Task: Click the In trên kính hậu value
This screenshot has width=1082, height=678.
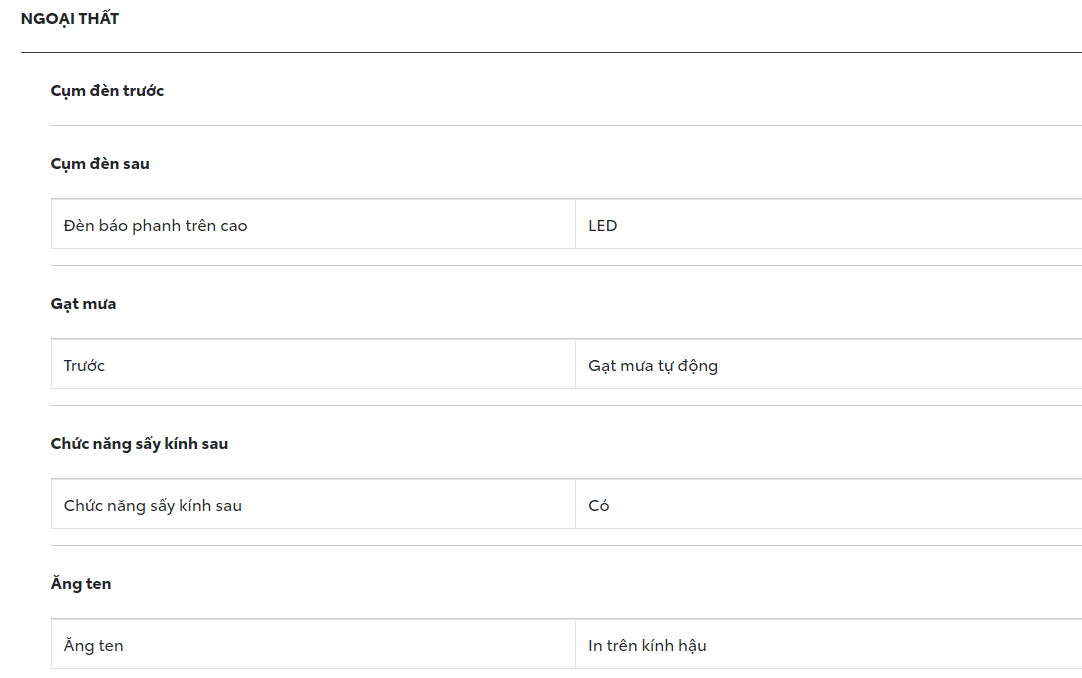Action: [647, 646]
